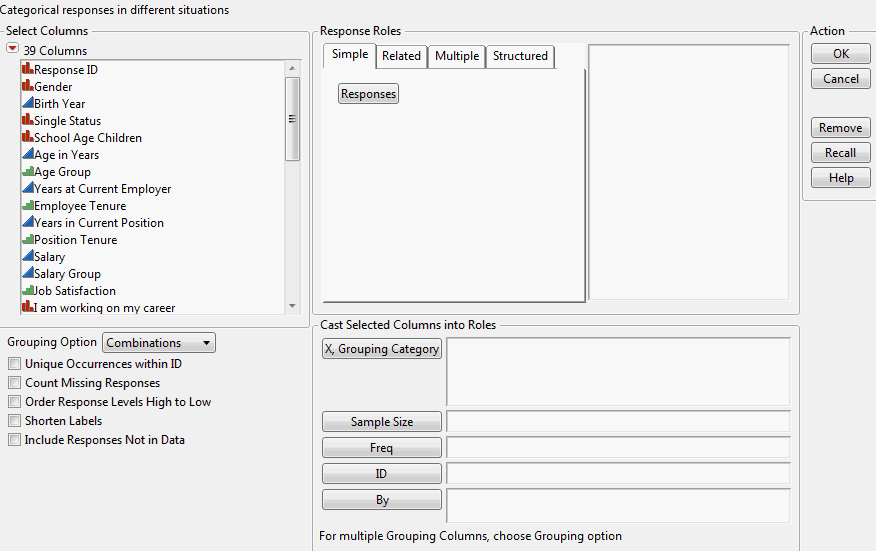Screen dimensions: 876x551
Task: Click the Sample Size input box
Action: pyautogui.click(x=618, y=422)
